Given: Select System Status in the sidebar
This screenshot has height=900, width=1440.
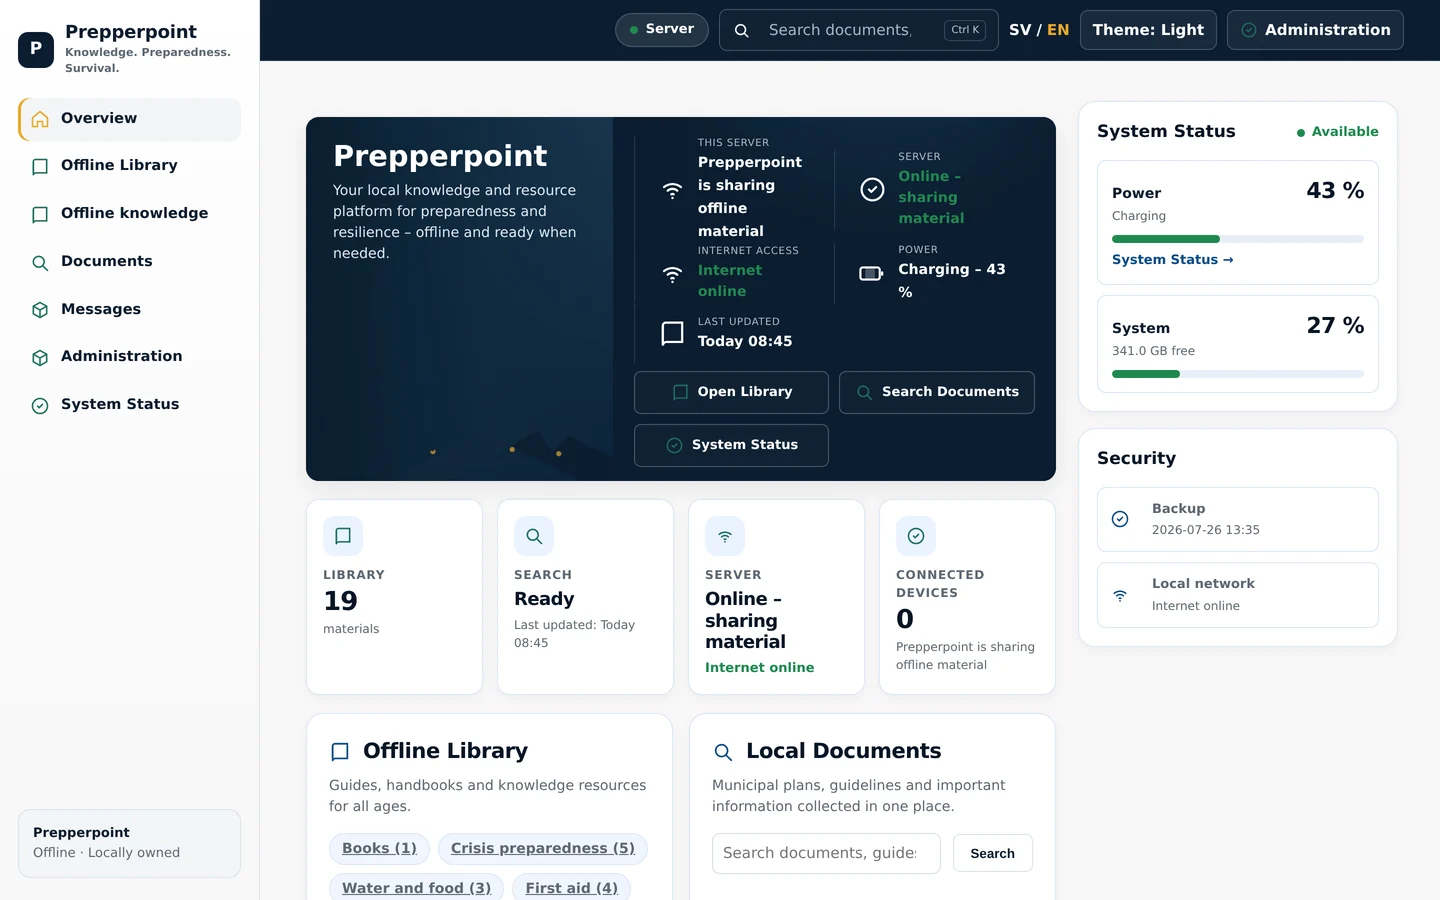Looking at the screenshot, I should coord(130,405).
